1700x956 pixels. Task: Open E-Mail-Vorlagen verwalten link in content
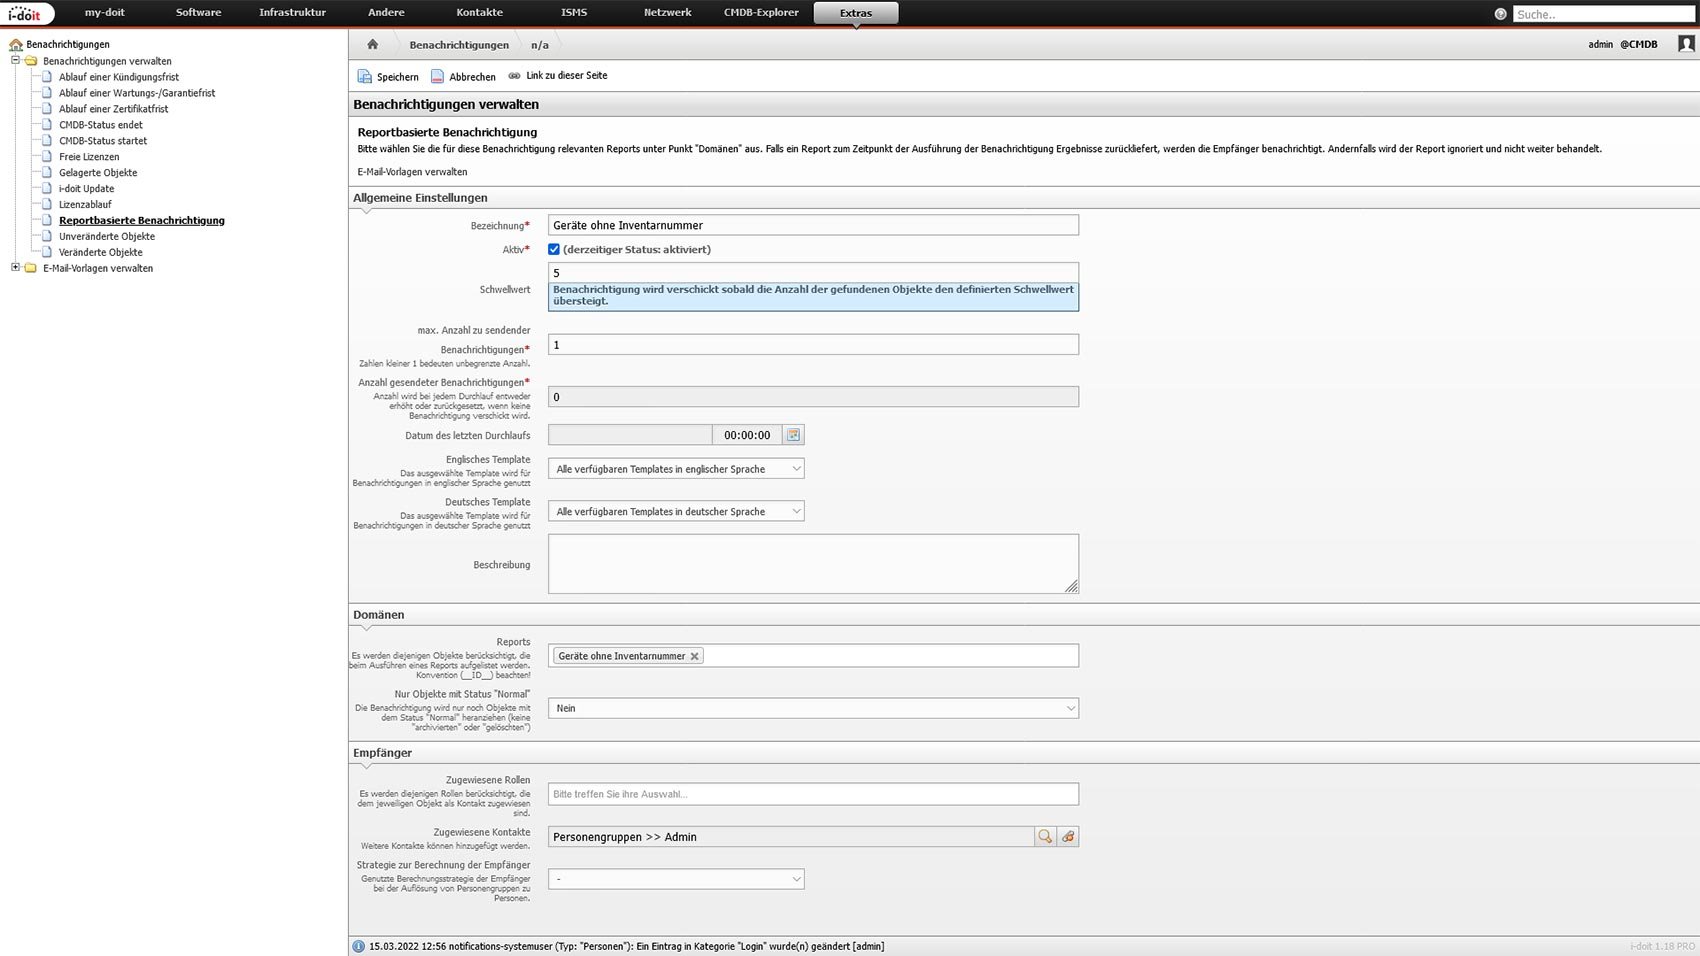click(412, 172)
